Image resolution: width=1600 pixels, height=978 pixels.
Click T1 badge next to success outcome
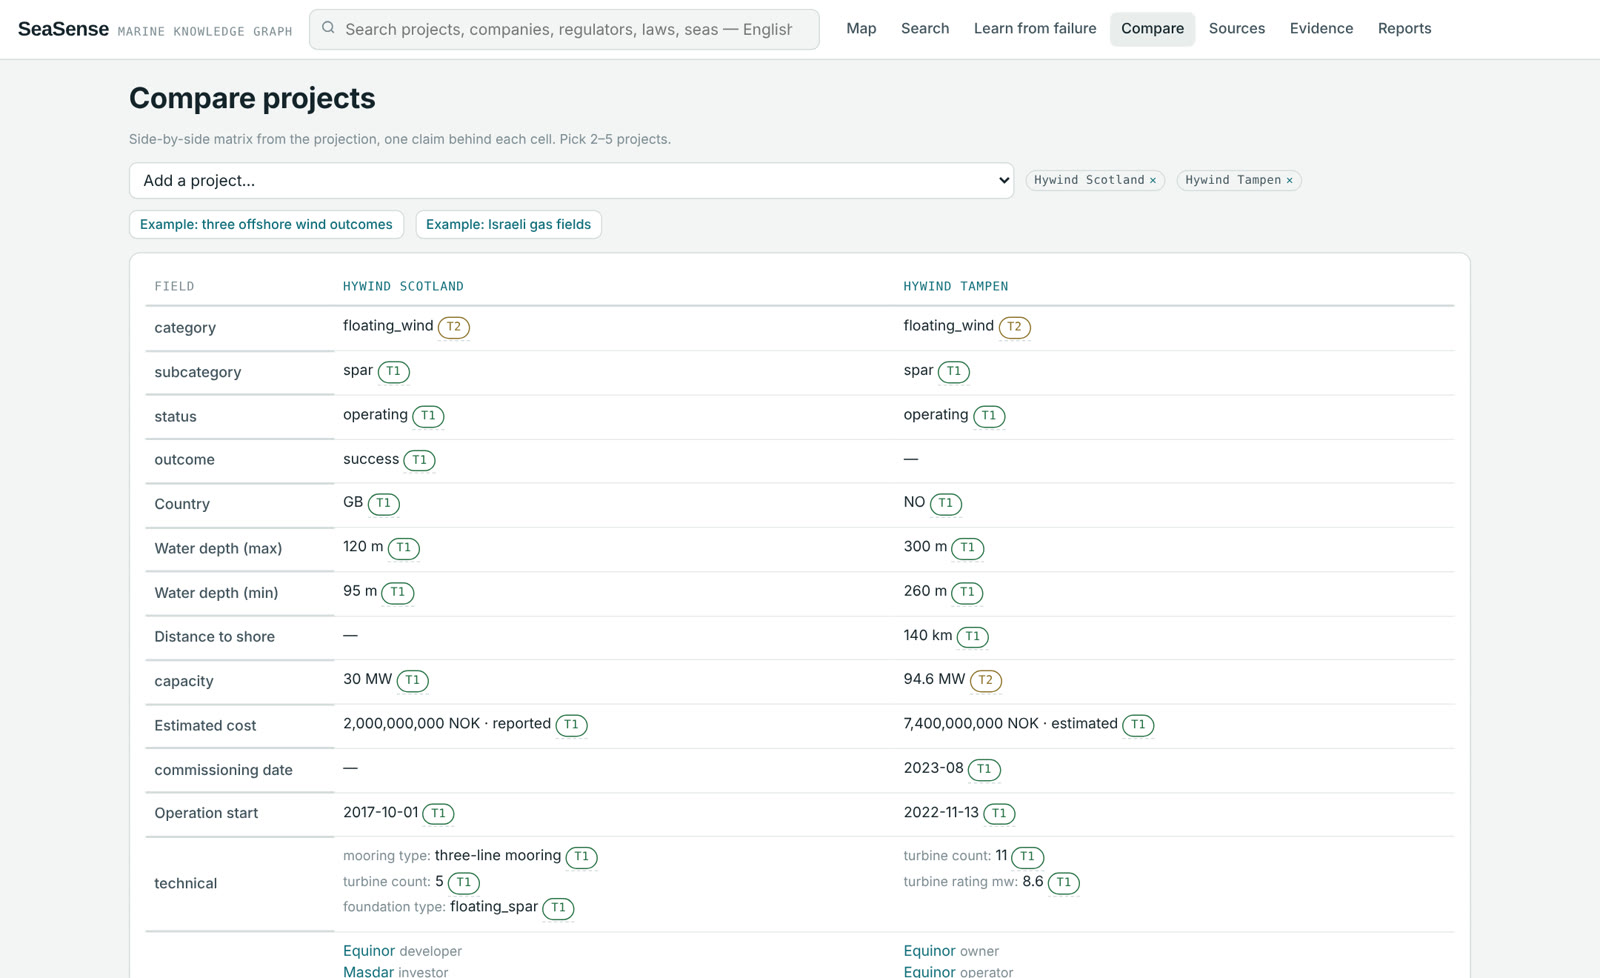pos(419,460)
